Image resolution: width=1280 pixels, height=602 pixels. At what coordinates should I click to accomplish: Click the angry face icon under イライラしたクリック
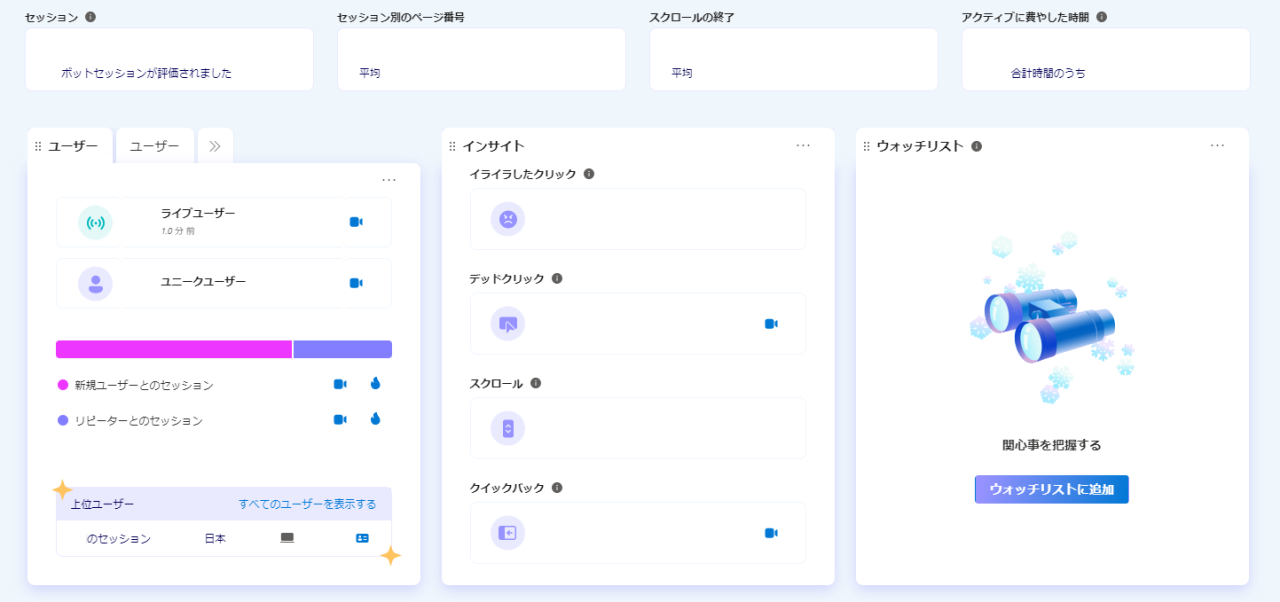pyautogui.click(x=508, y=219)
